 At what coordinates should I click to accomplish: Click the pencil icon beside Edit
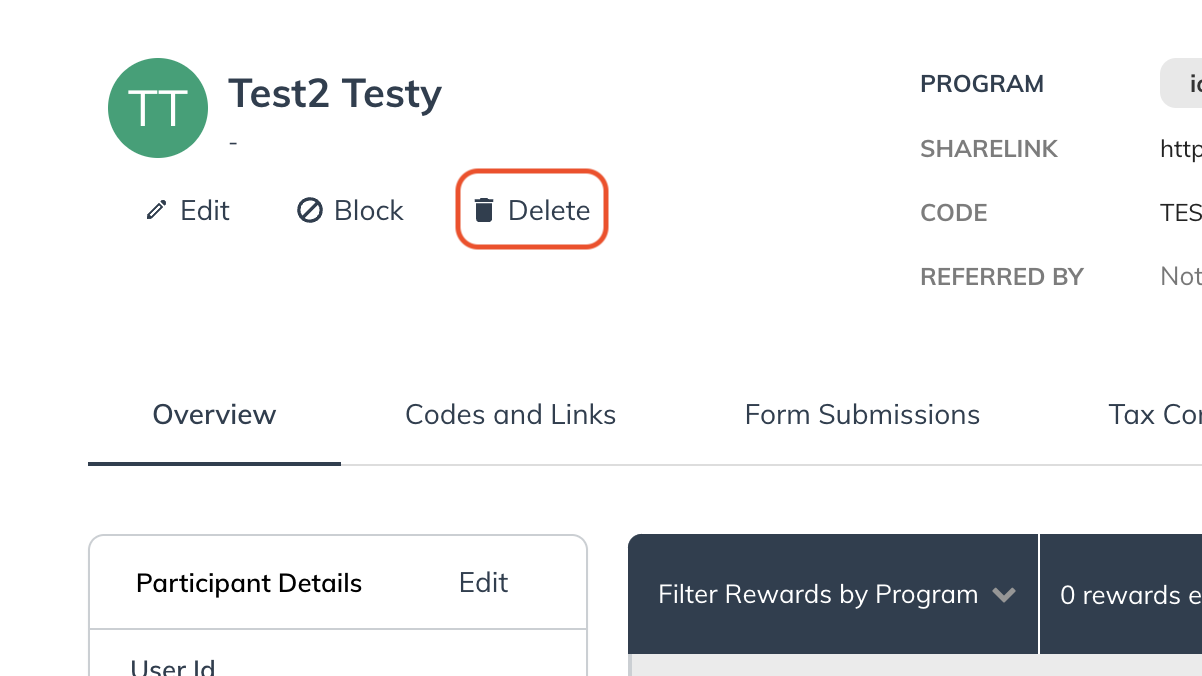(156, 210)
